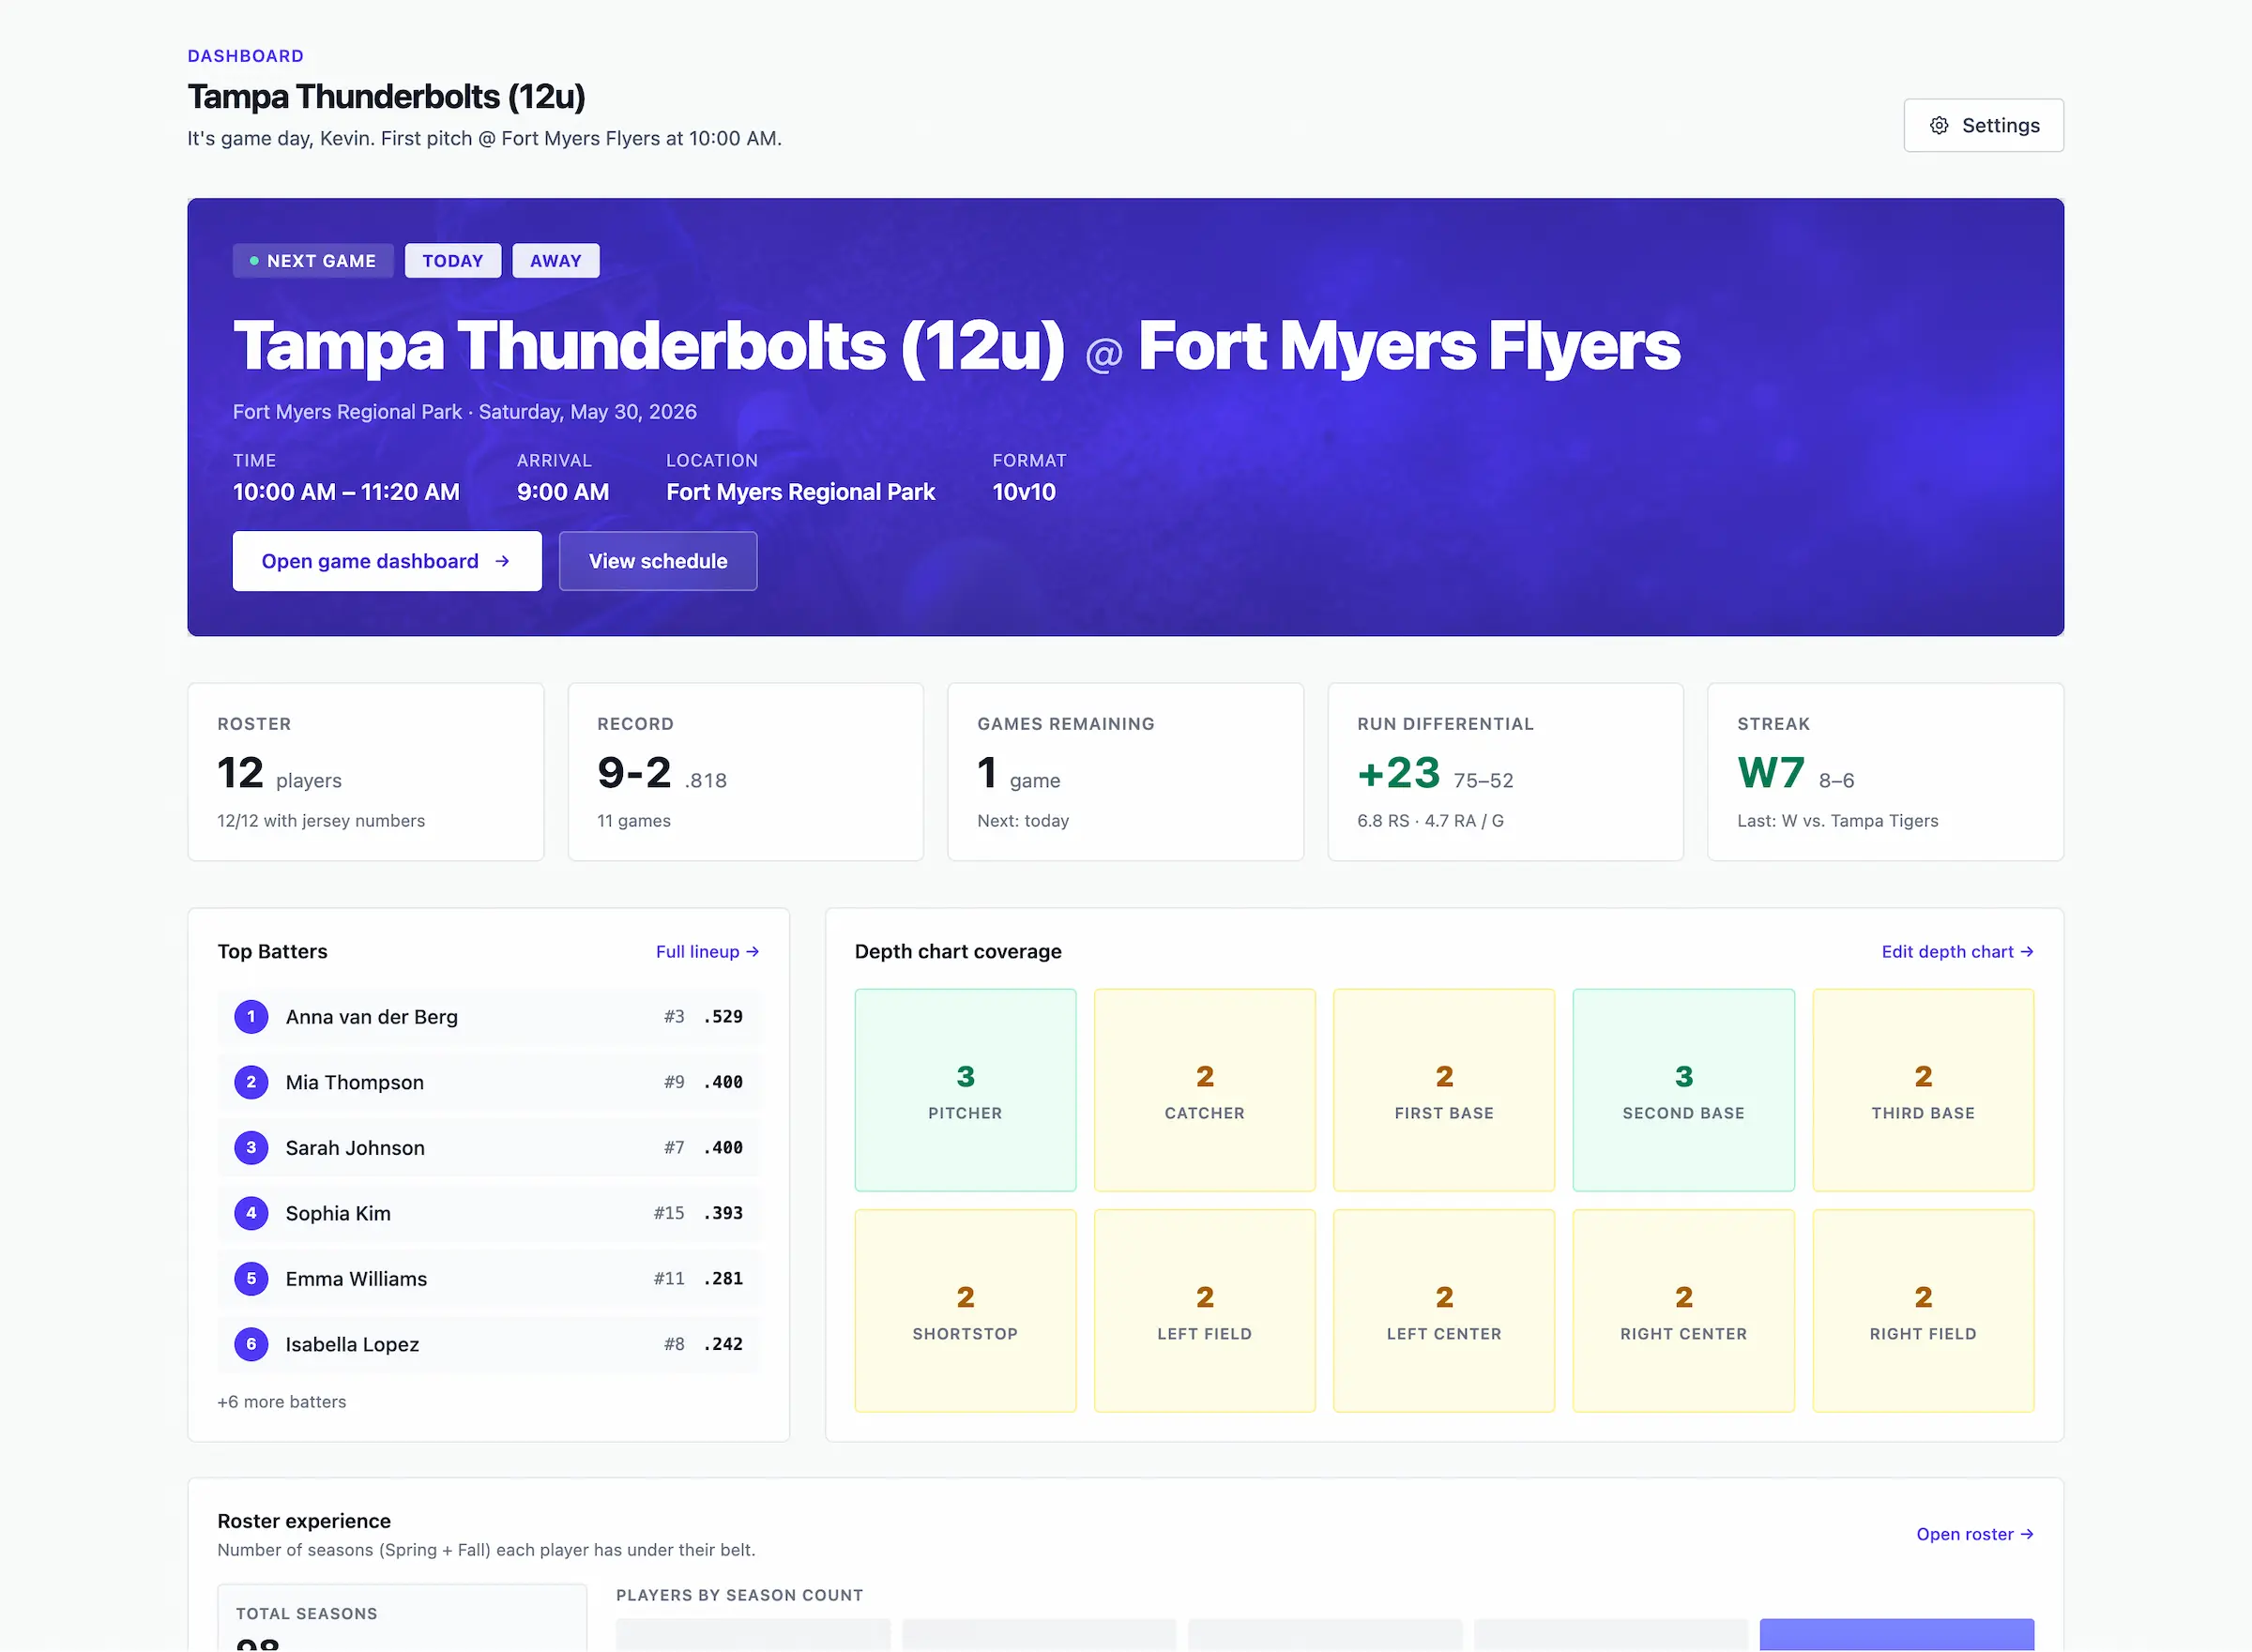Select the Record 9-2 card
2252x1652 pixels.
tap(746, 771)
